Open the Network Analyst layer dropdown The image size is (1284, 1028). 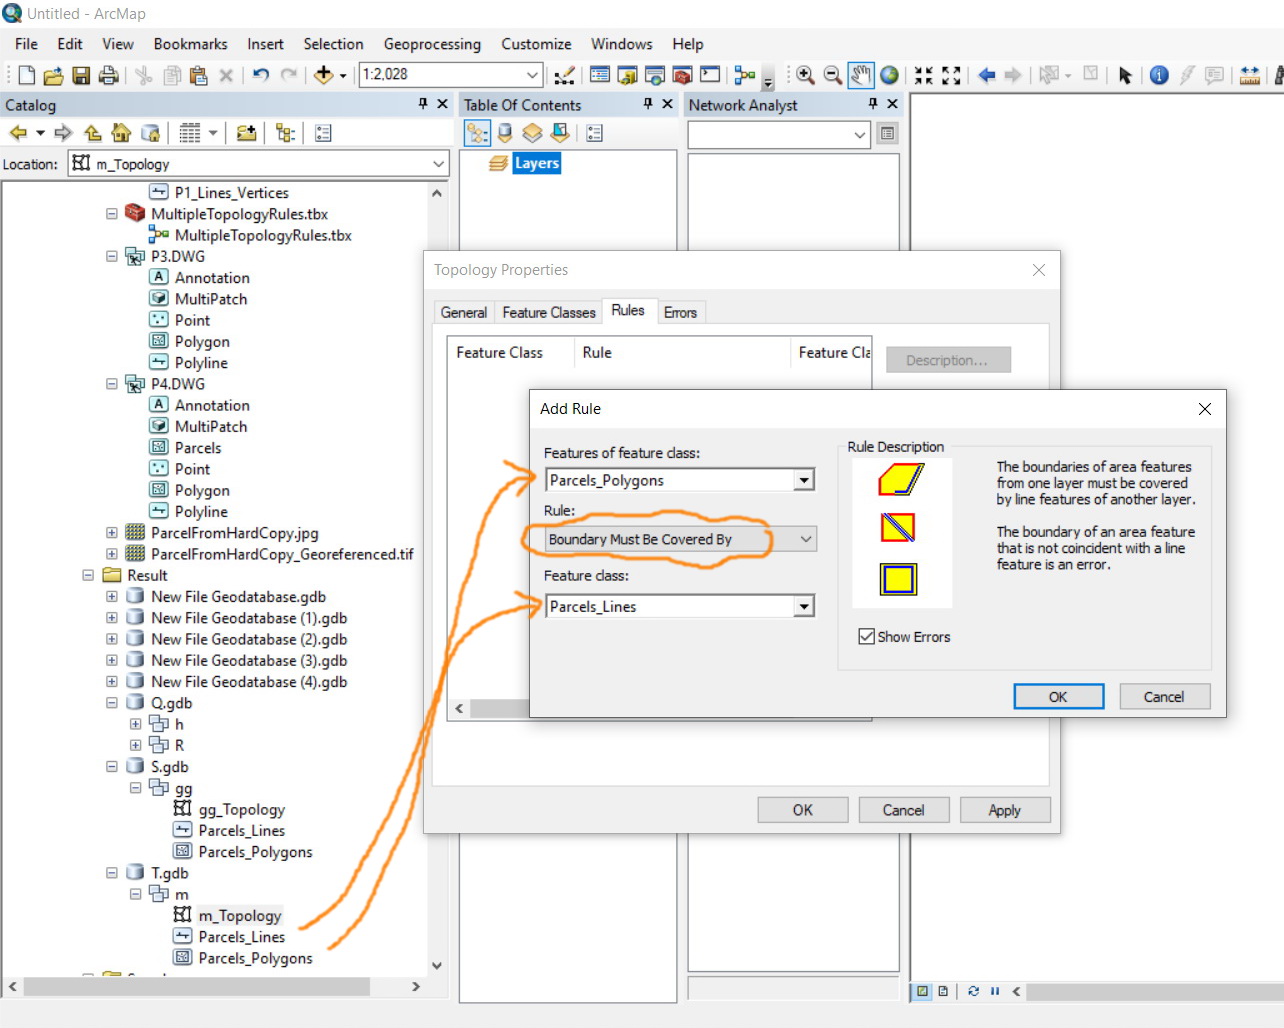(x=860, y=134)
